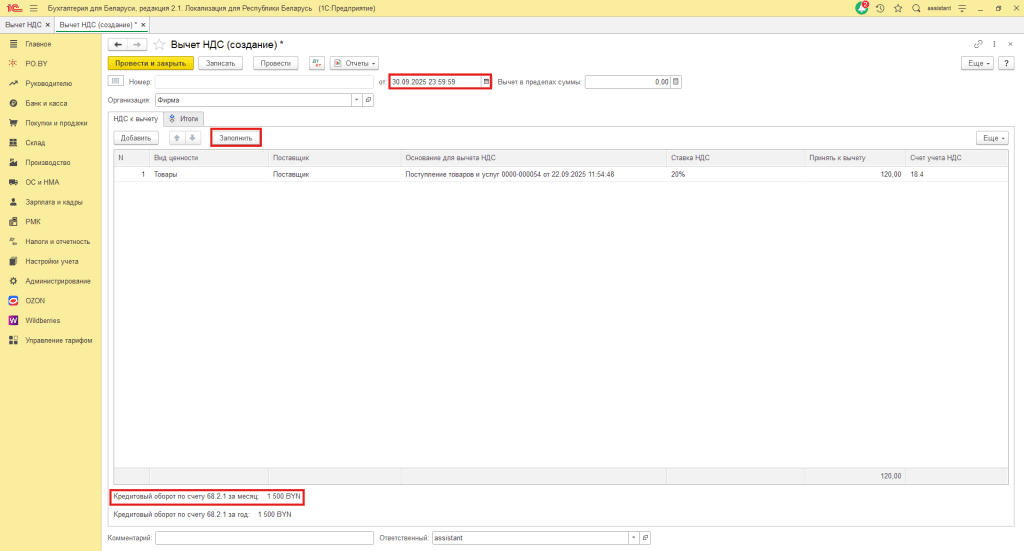Image resolution: width=1024 pixels, height=551 pixels.
Task: Expand the Организация dropdown arrow
Action: tap(356, 100)
